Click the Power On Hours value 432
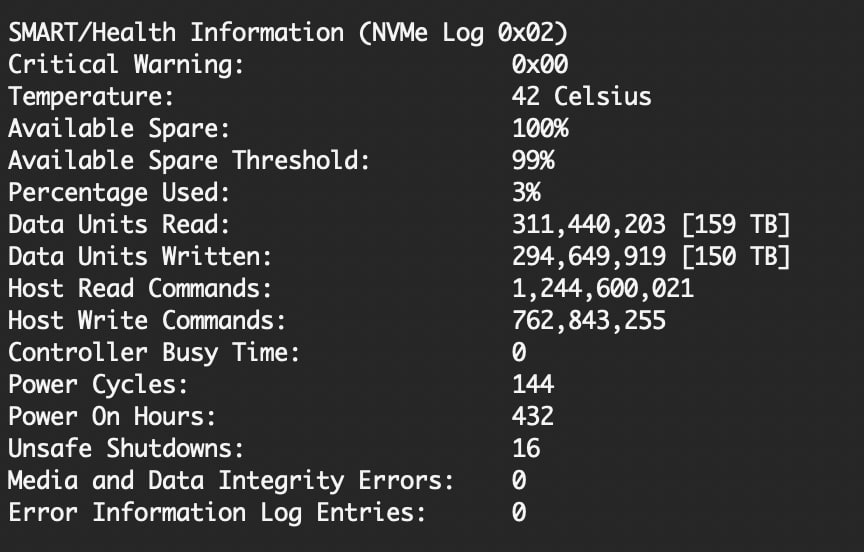Viewport: 864px width, 552px height. coord(533,417)
